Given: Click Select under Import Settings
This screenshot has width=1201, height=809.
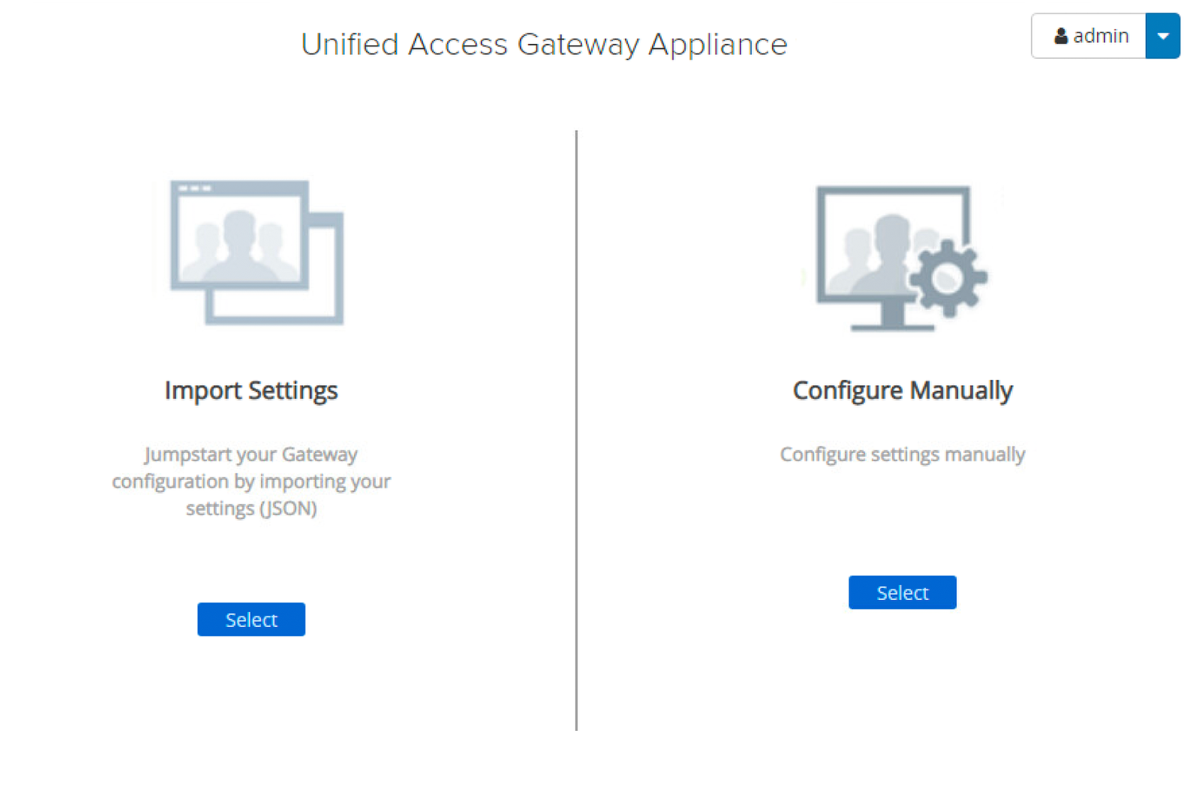Looking at the screenshot, I should [x=251, y=619].
